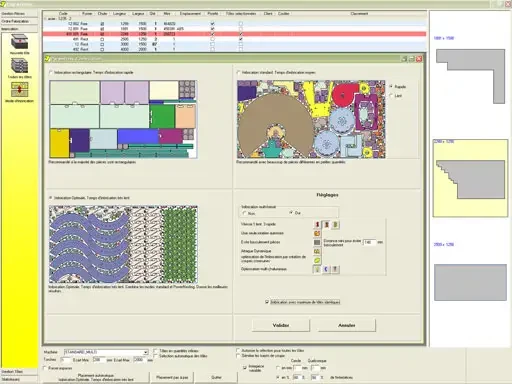This screenshot has height=384, width=512.
Task: Select the rectangular nesting radio option
Action: tap(51, 72)
